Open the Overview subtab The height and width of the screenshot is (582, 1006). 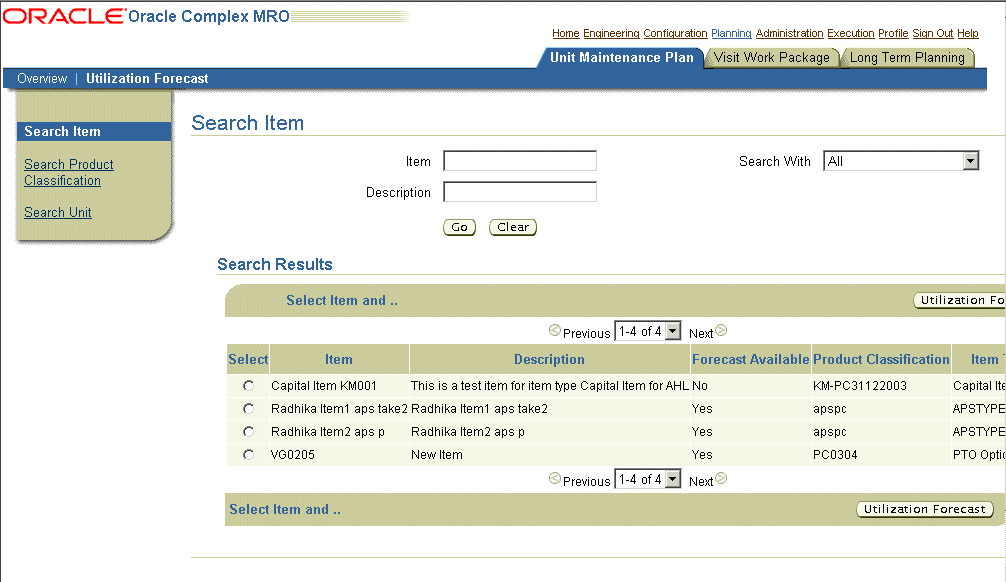pos(42,78)
